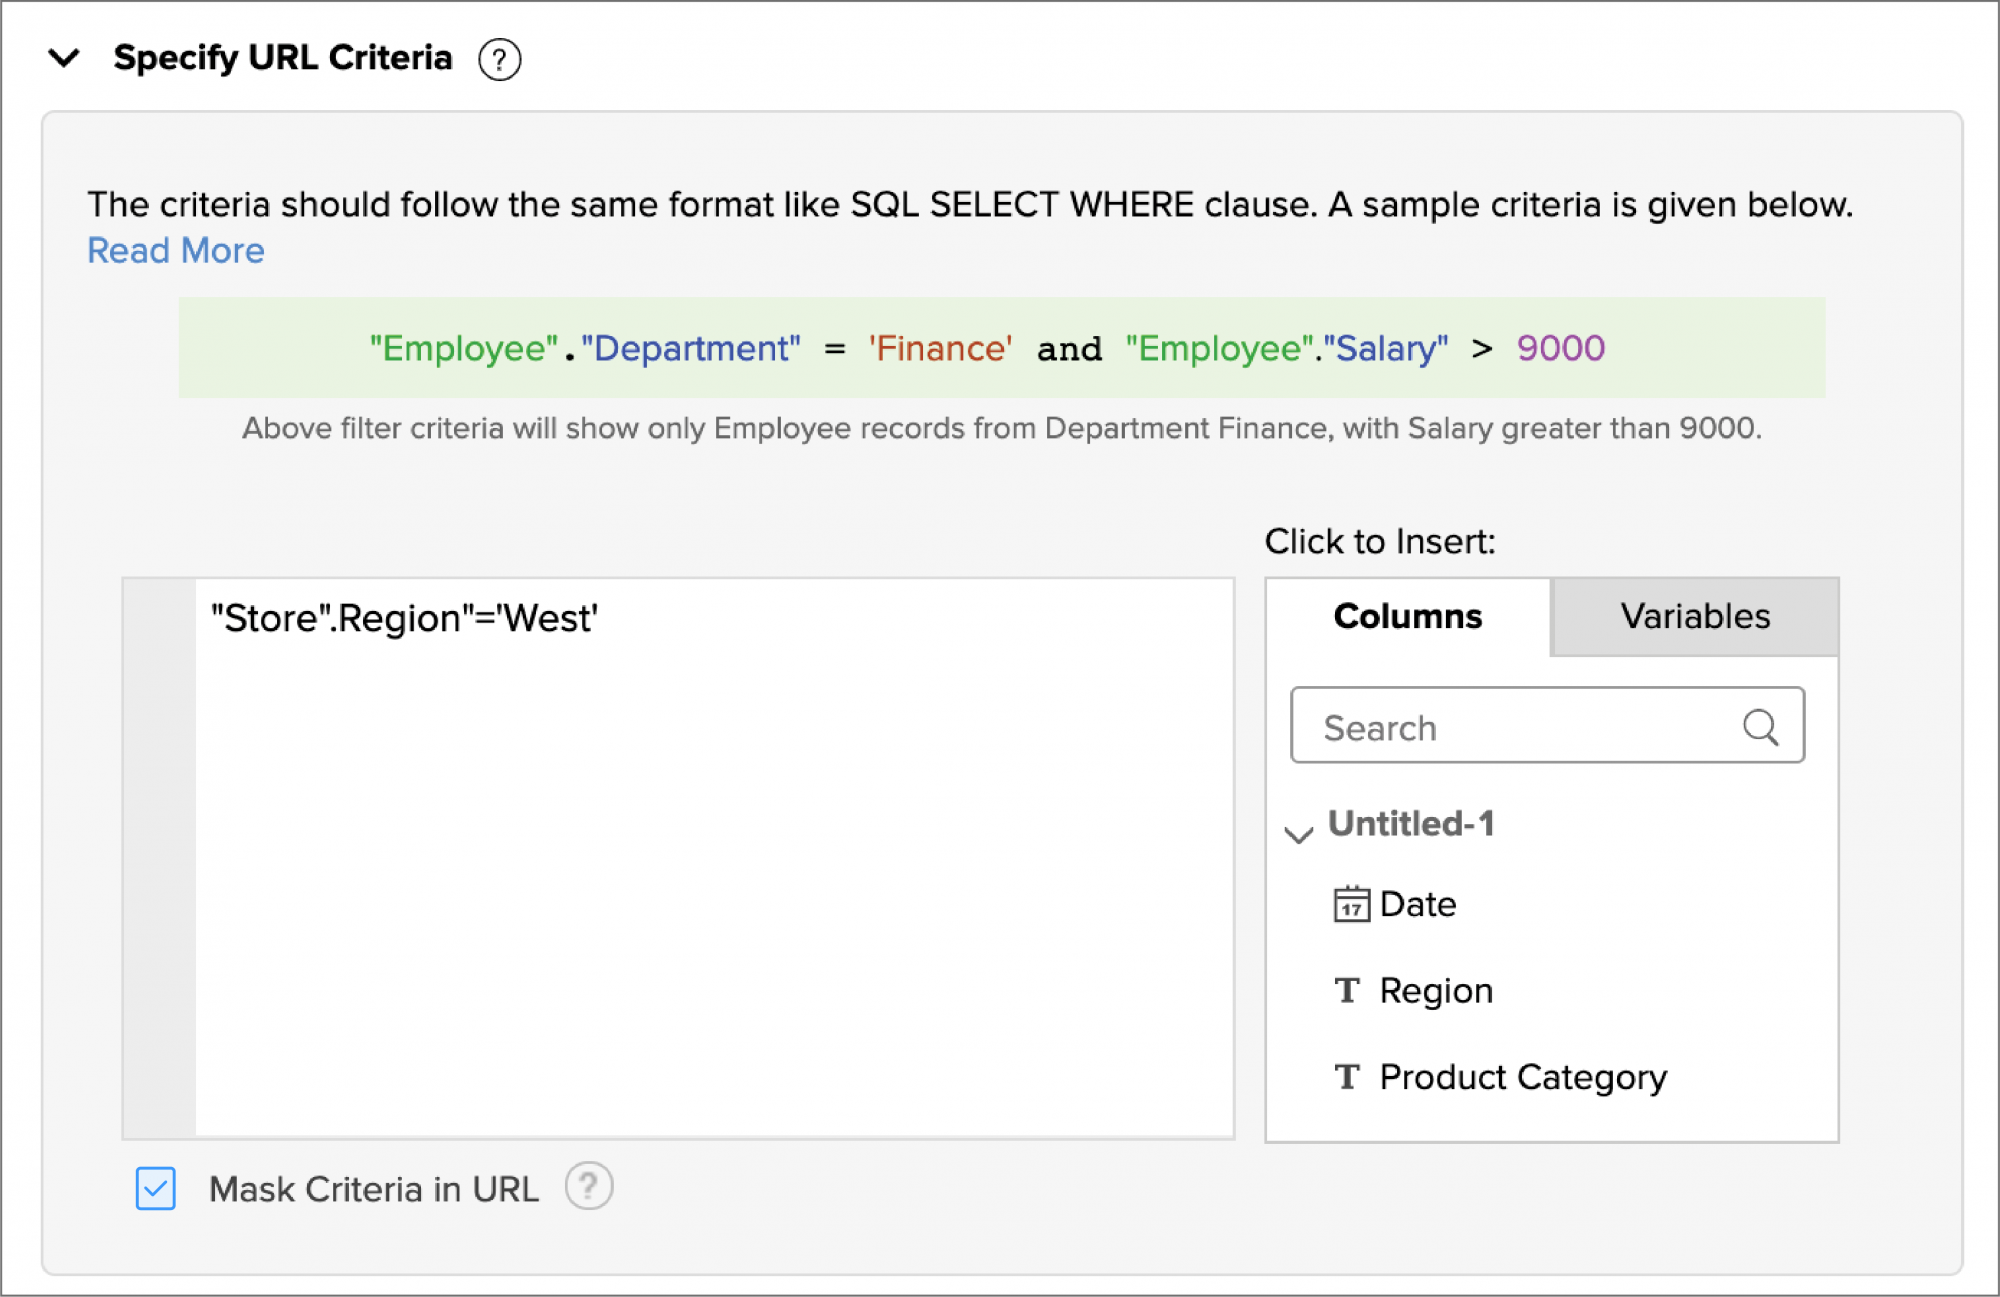Collapse the Untitled-1 column list
This screenshot has height=1297, width=2000.
tap(1298, 833)
